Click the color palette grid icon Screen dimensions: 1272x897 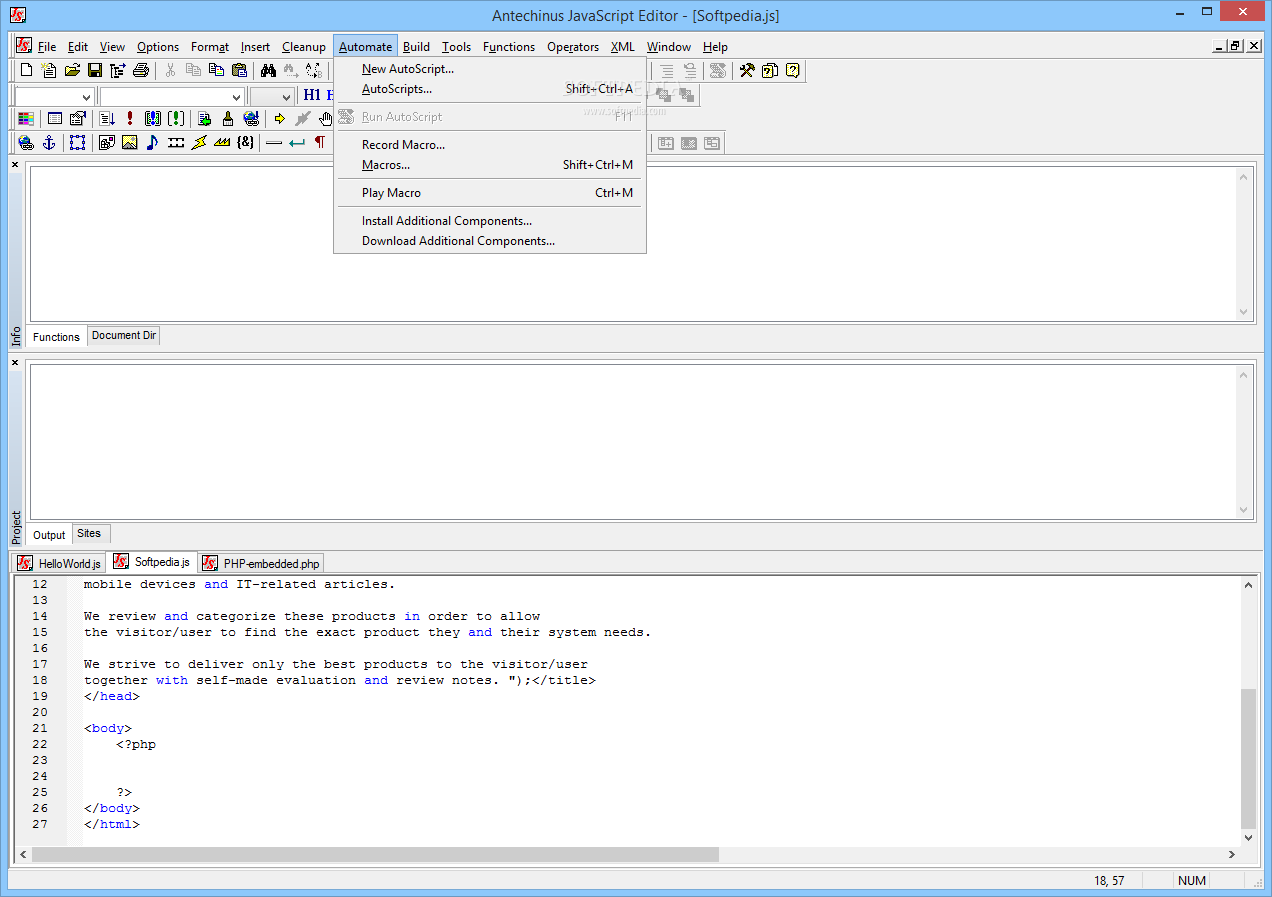[26, 118]
